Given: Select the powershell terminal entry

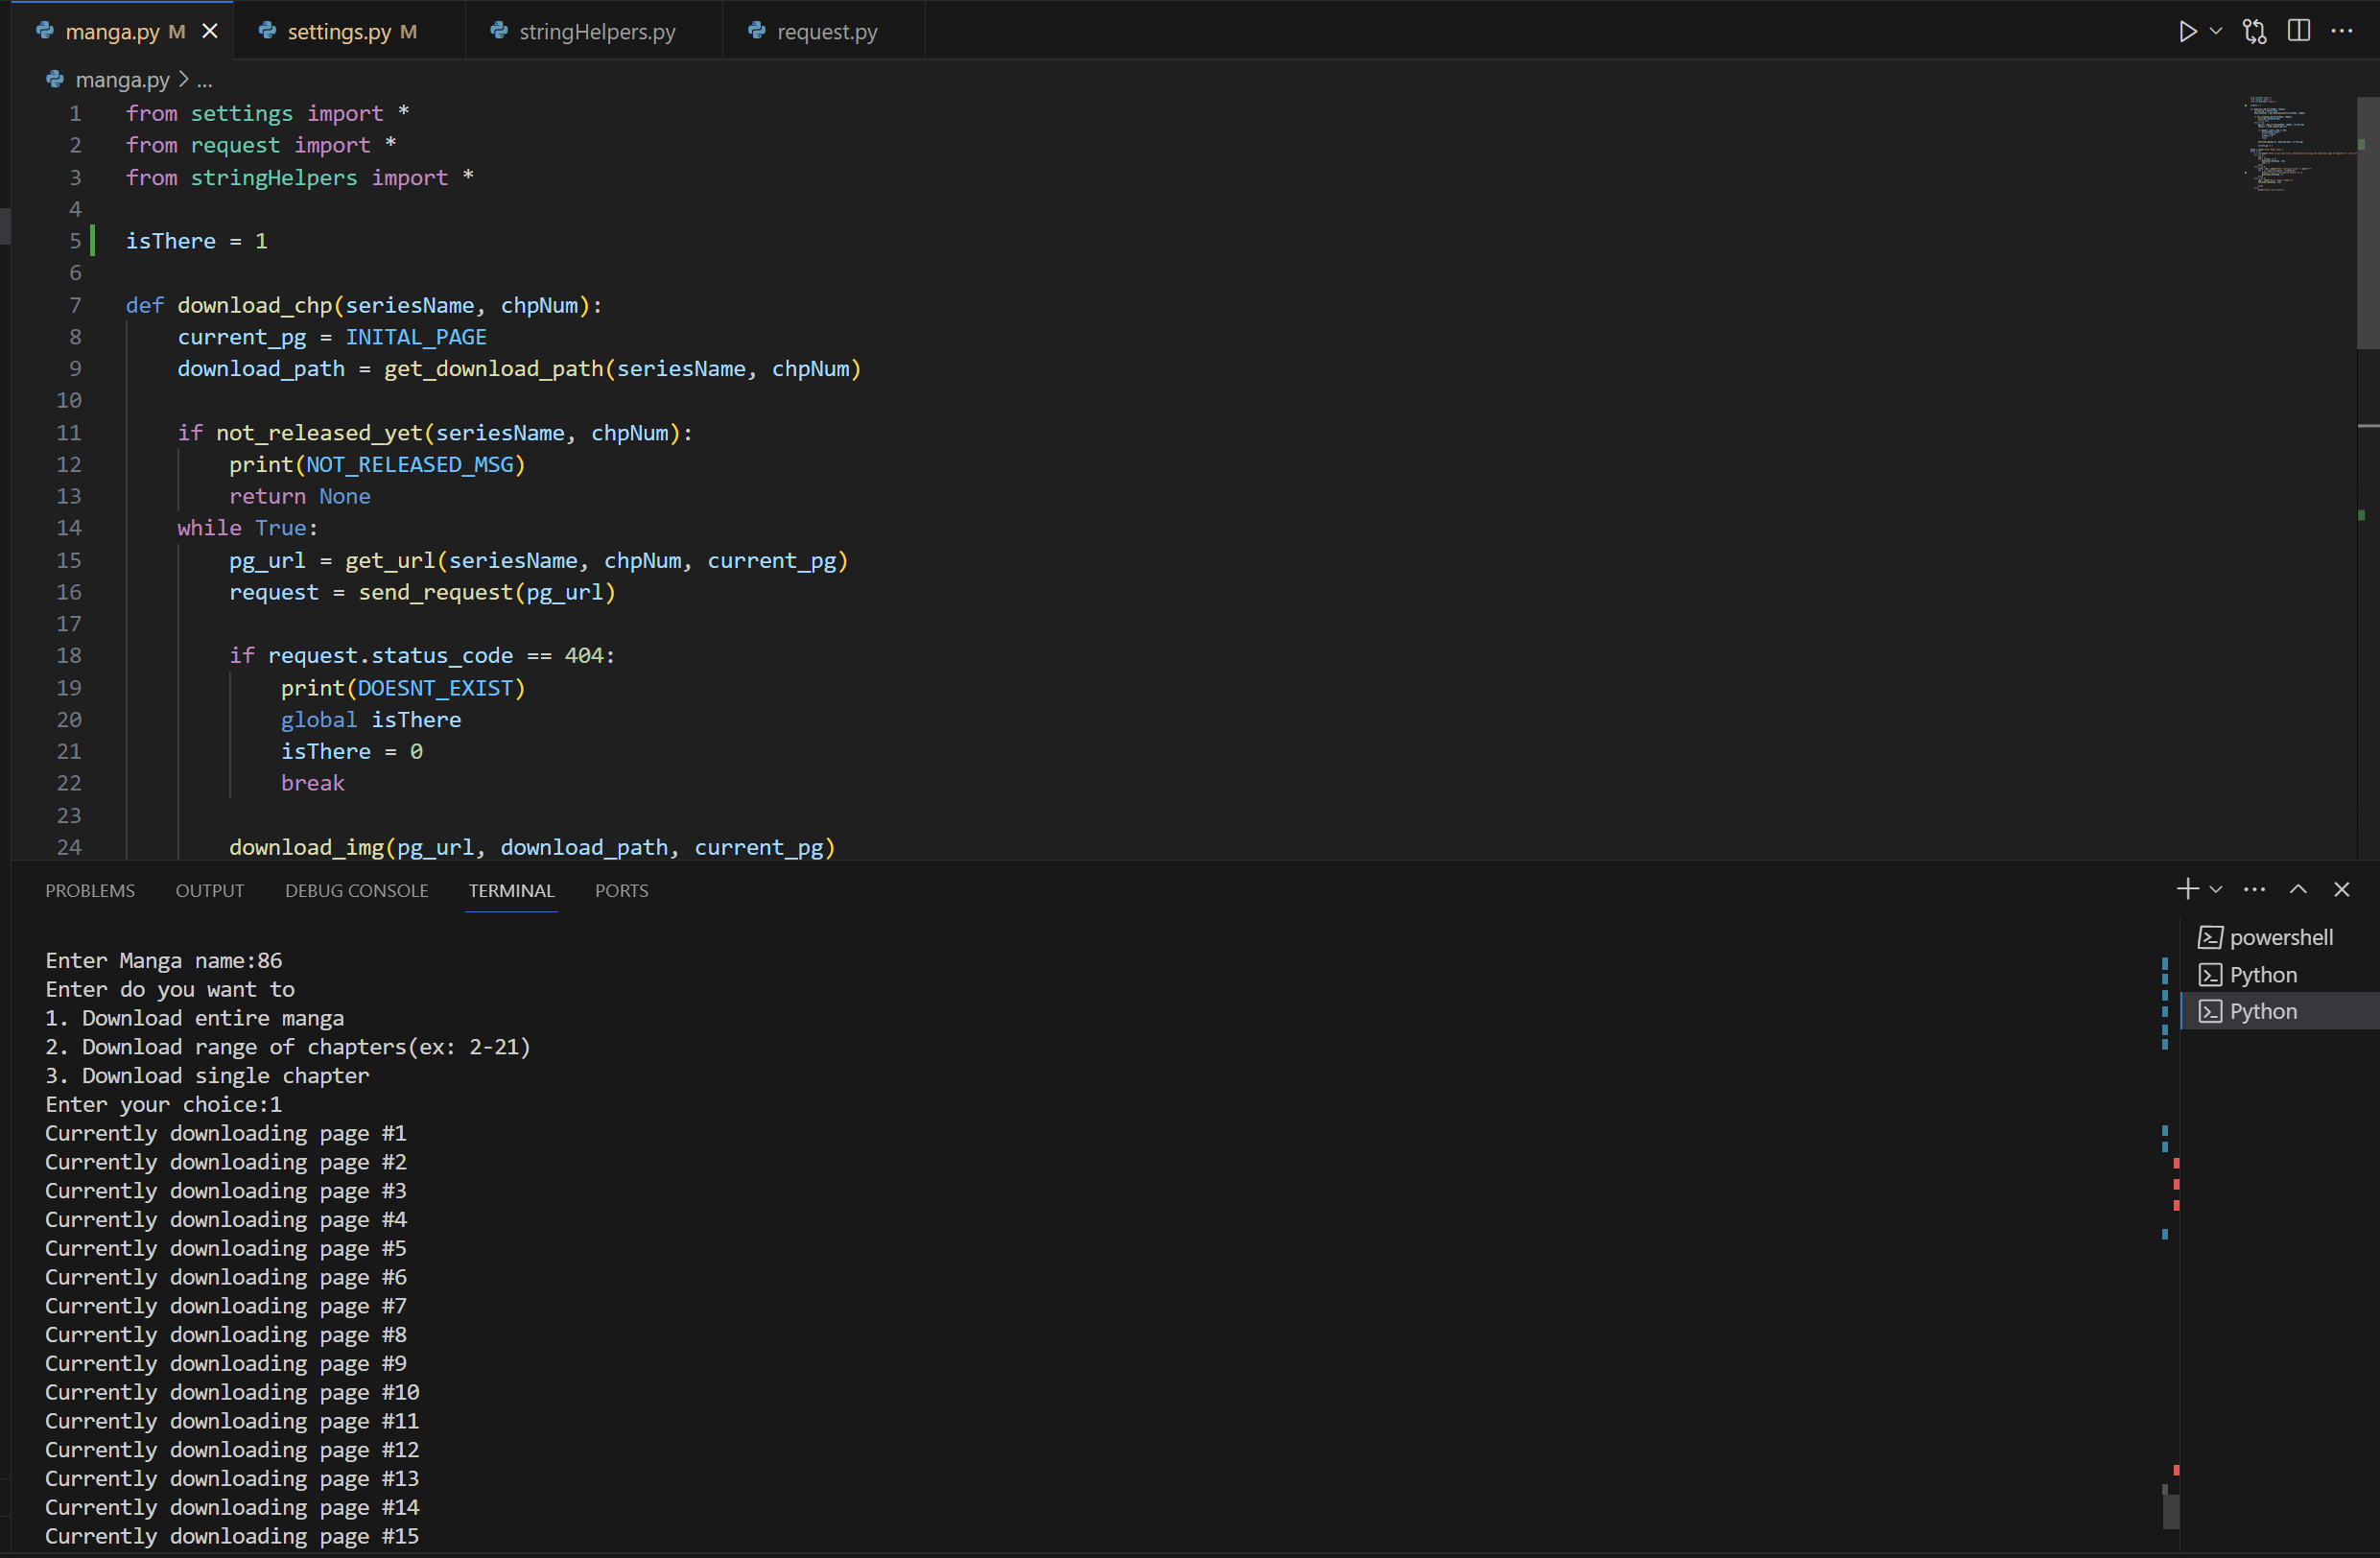Looking at the screenshot, I should (2279, 937).
